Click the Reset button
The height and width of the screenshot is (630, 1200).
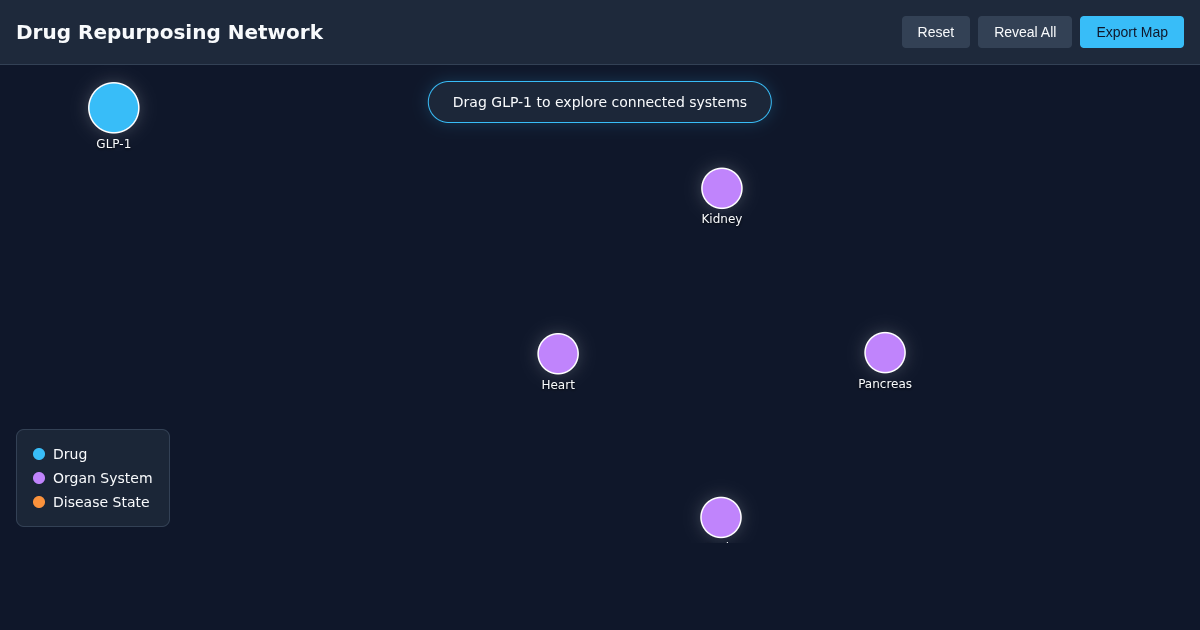pos(936,32)
